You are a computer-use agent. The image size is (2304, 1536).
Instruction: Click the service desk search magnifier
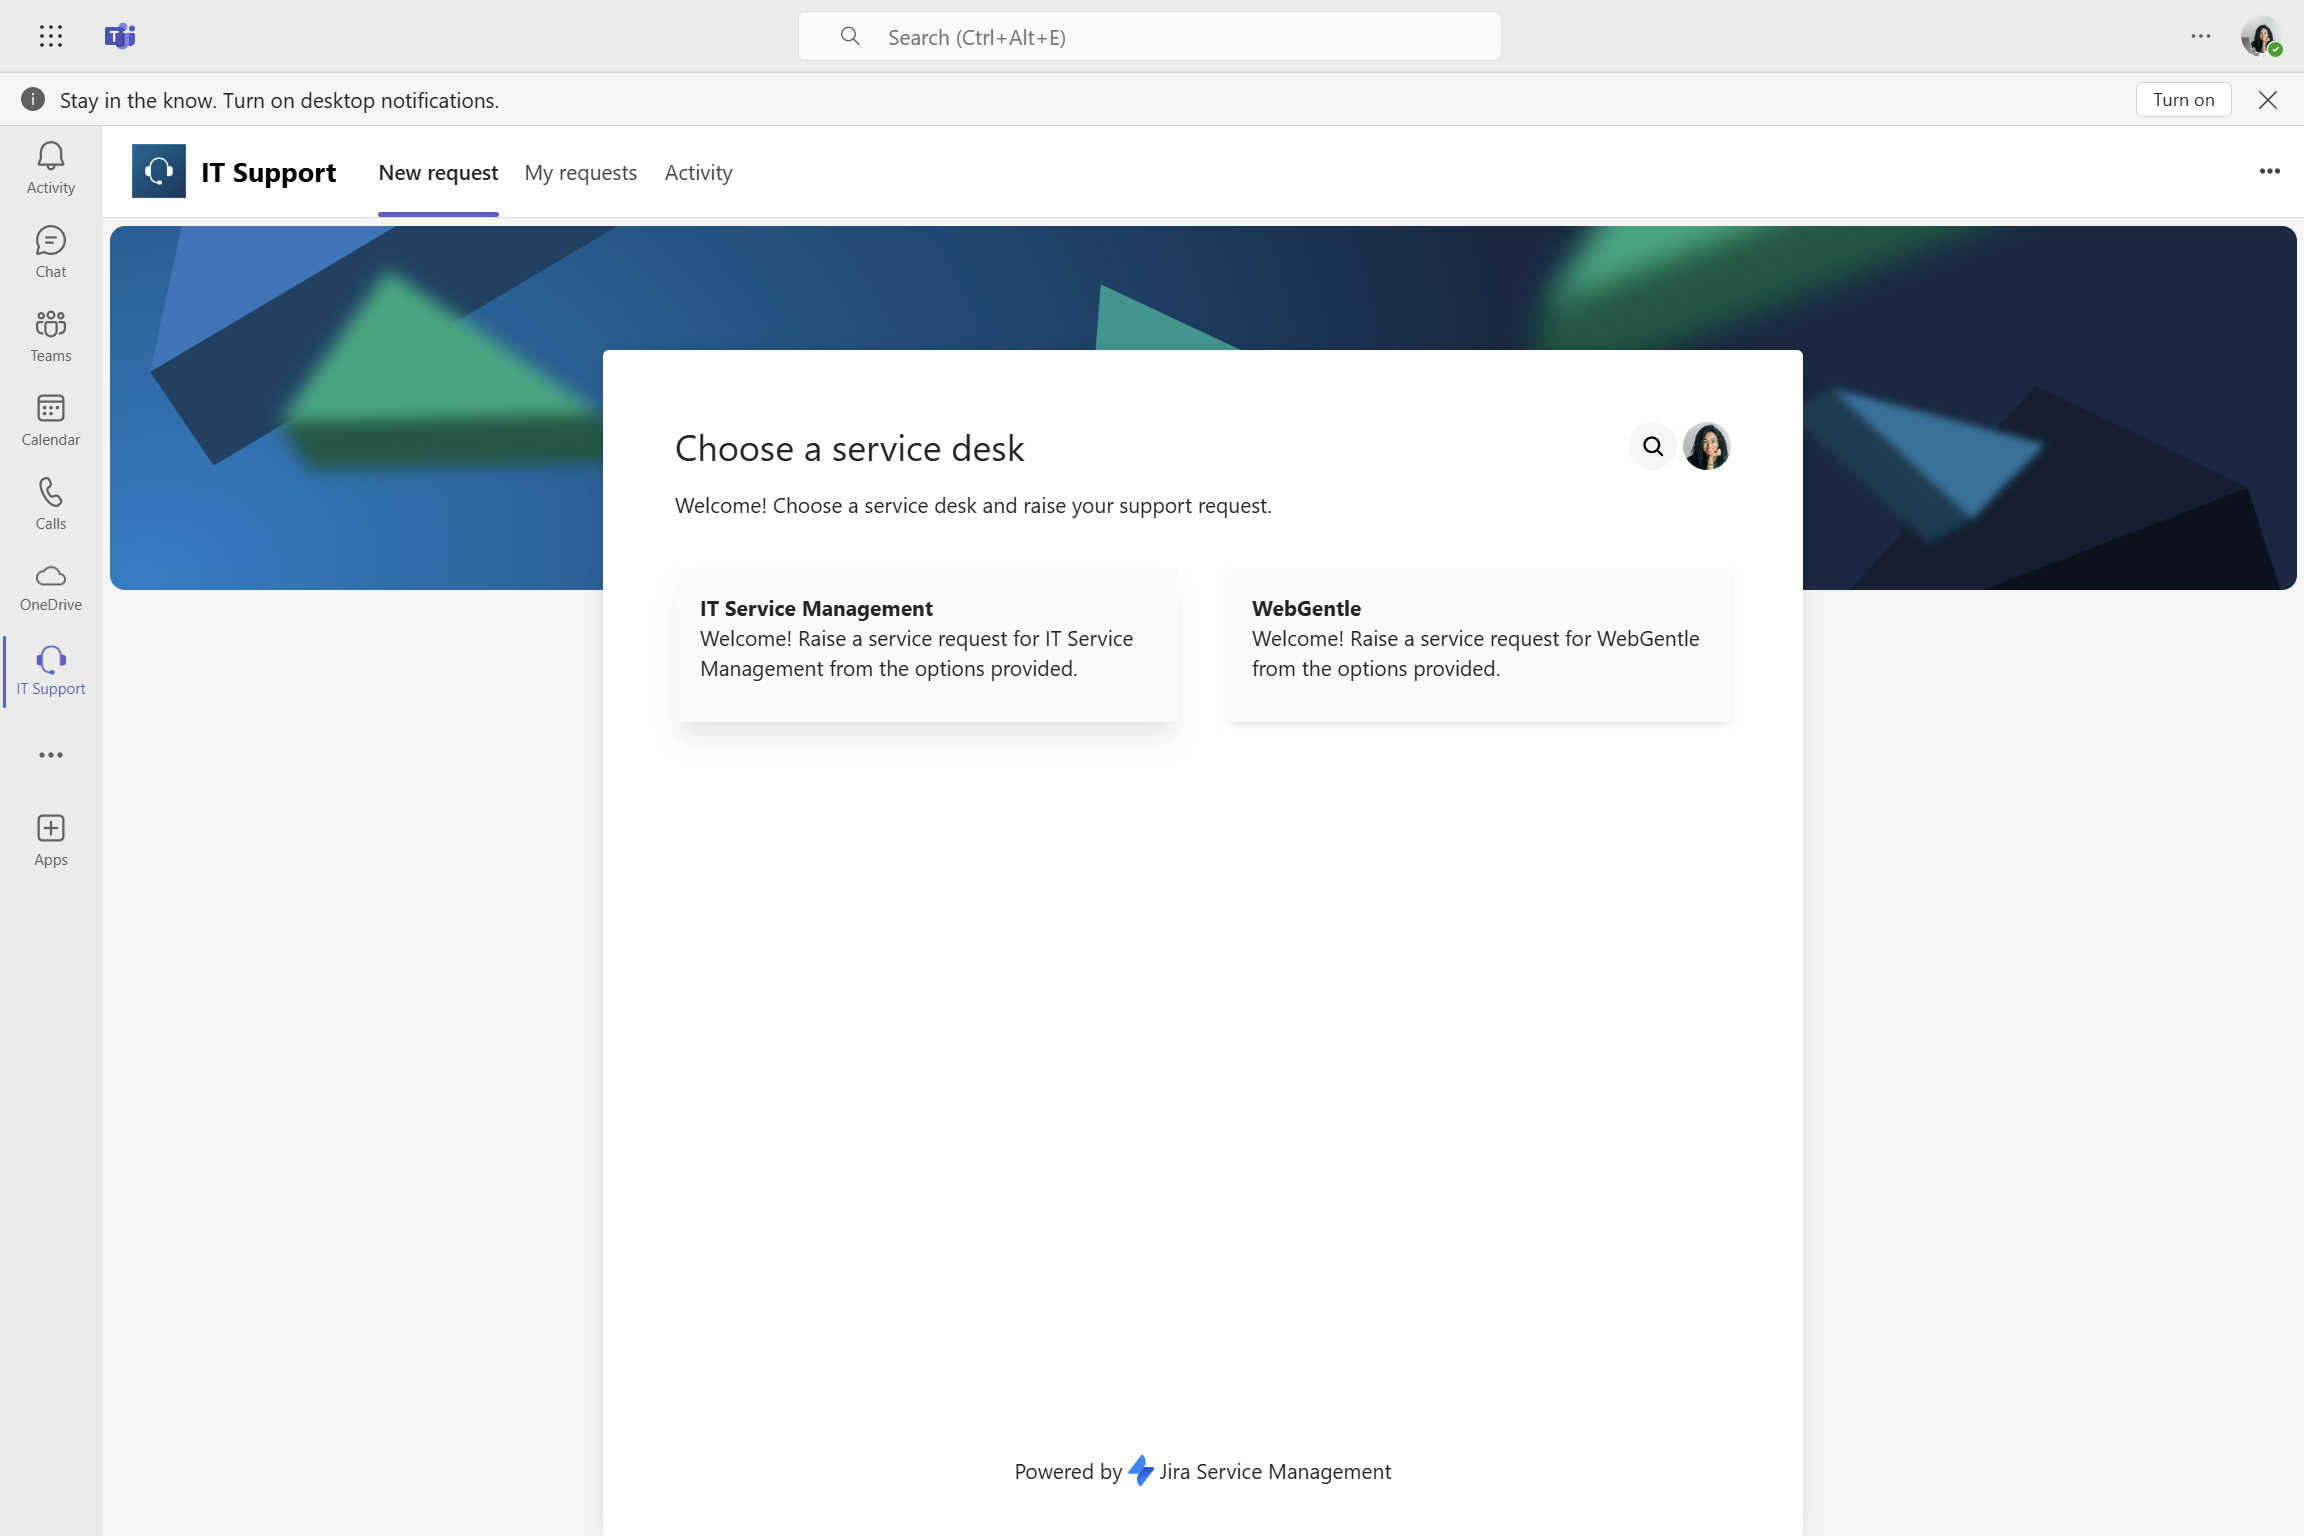(x=1653, y=446)
